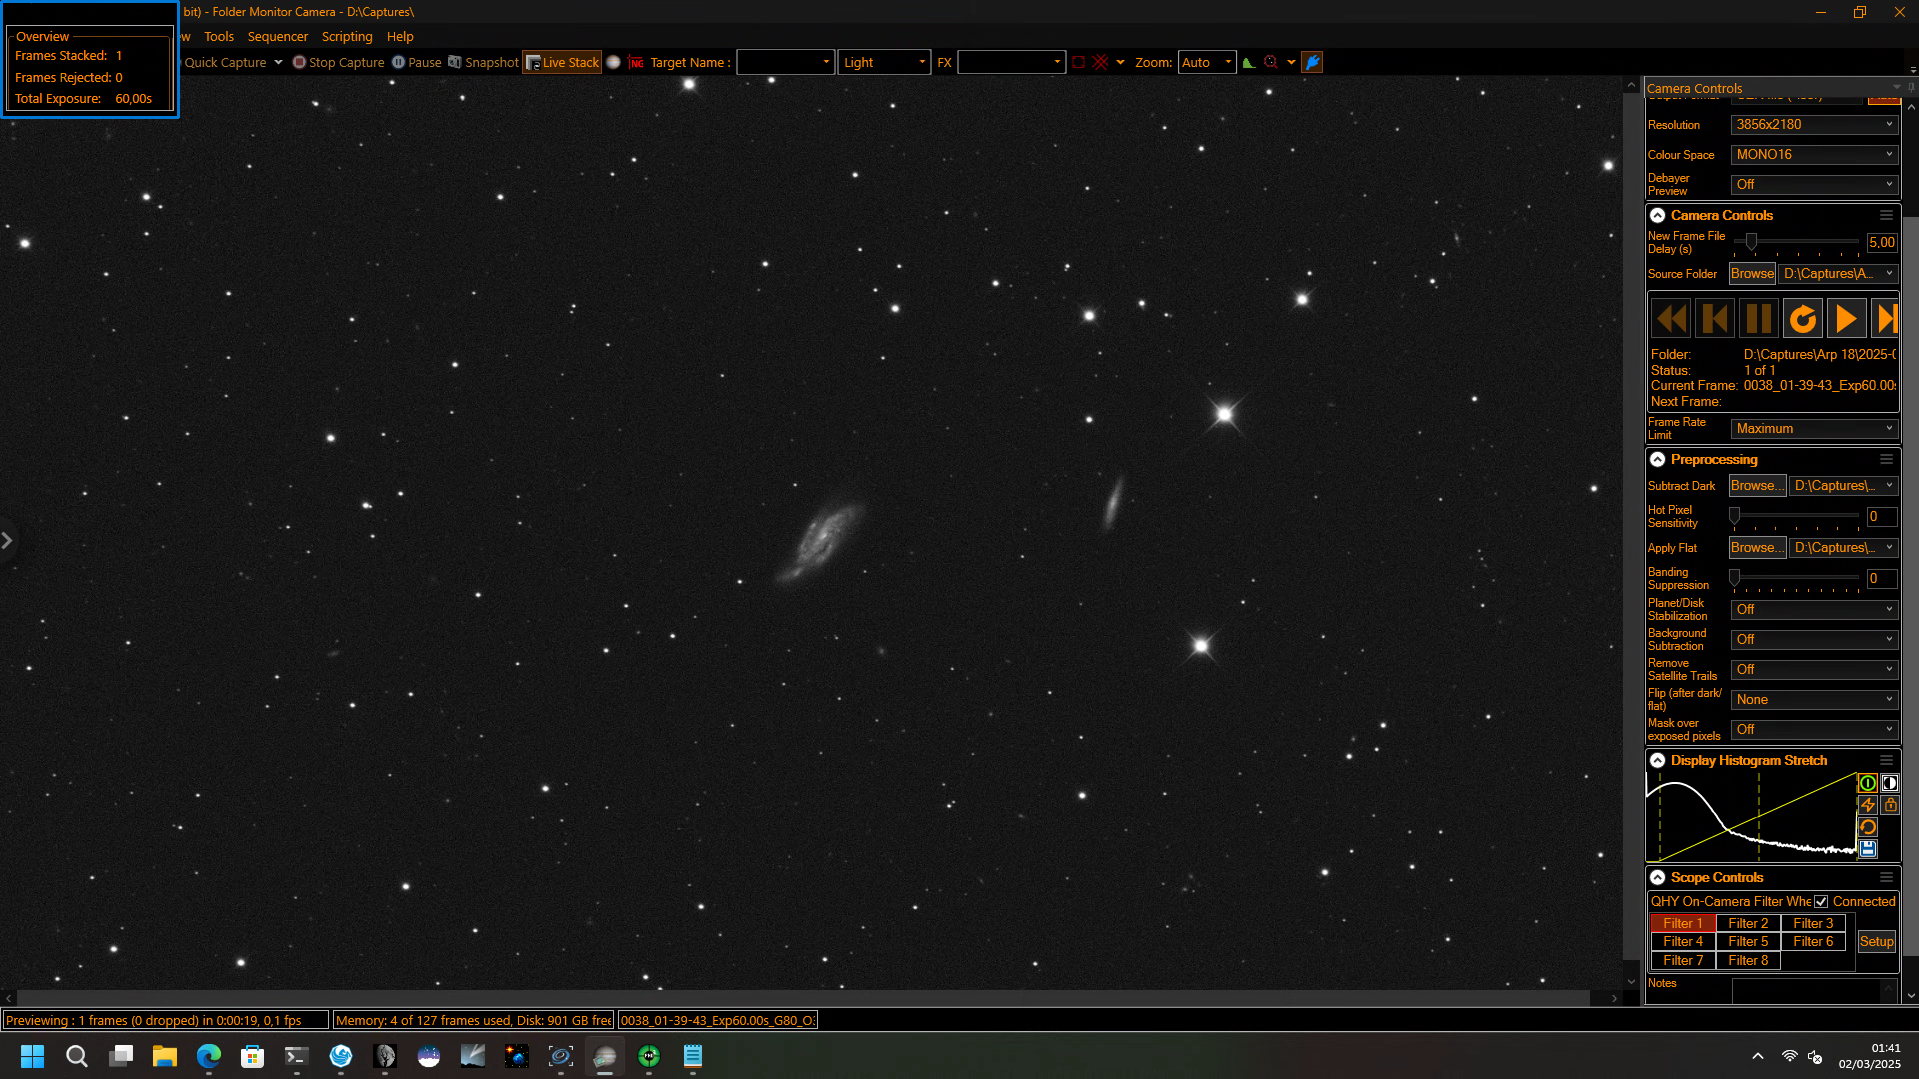The image size is (1919, 1079).
Task: Select Filter 3 on the filter wheel
Action: (x=1813, y=923)
